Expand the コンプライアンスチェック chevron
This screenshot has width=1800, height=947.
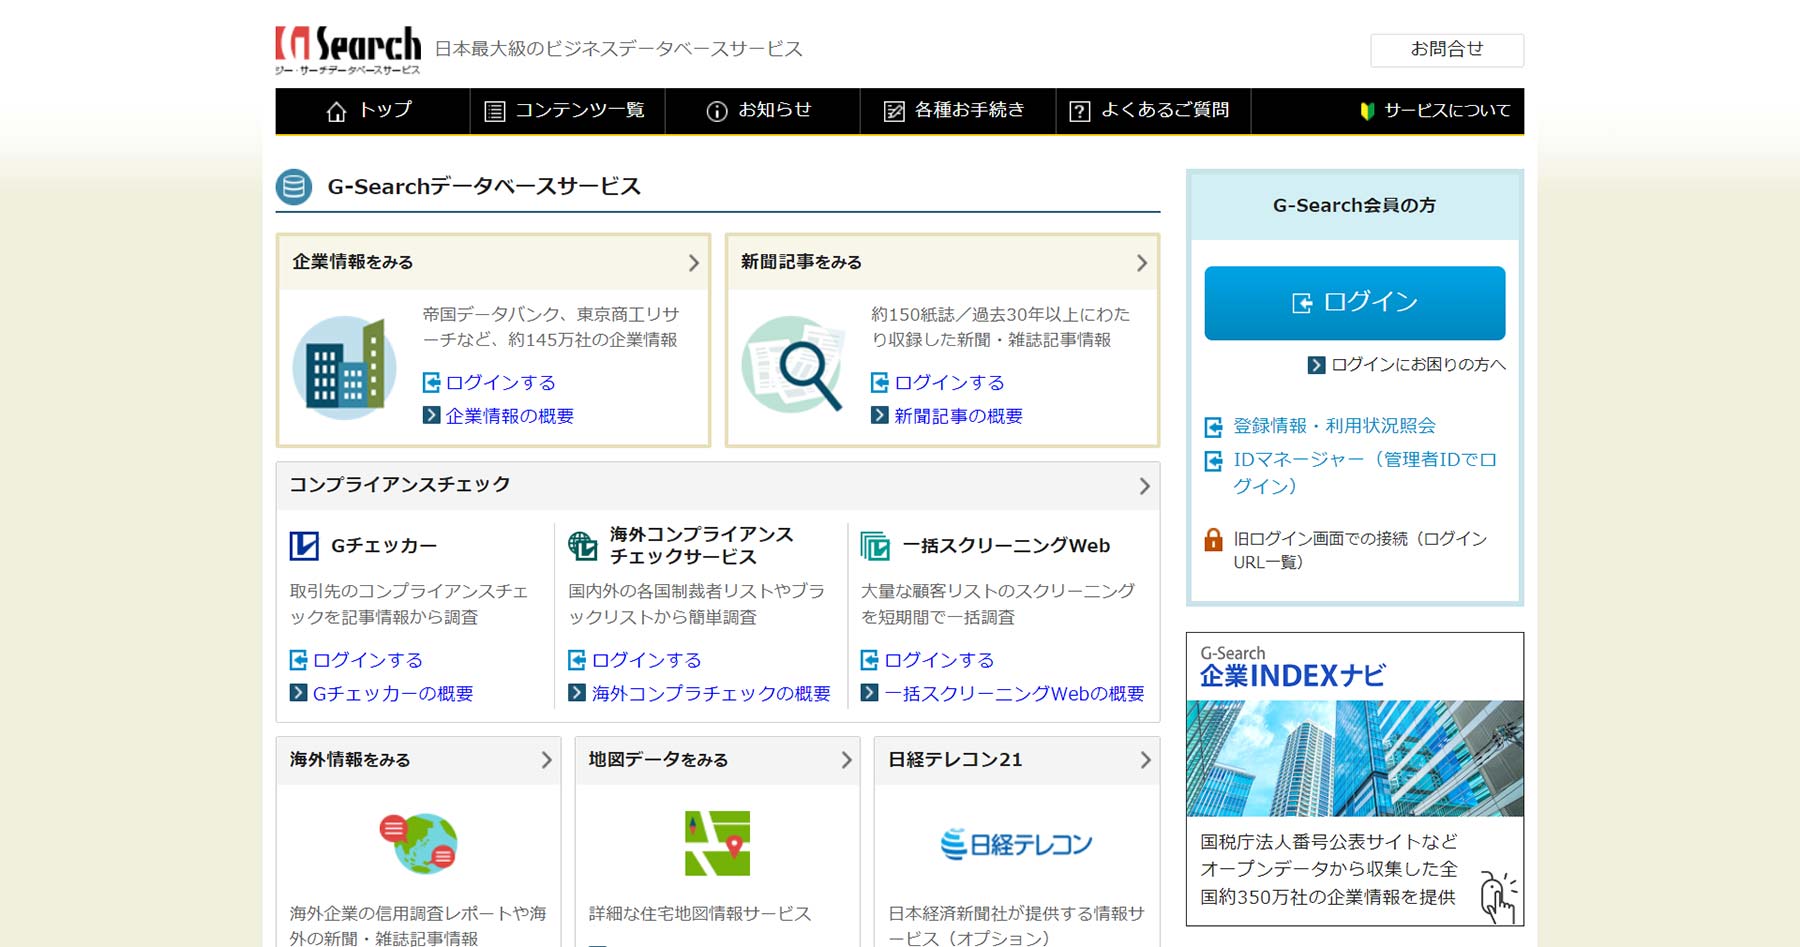point(1145,486)
